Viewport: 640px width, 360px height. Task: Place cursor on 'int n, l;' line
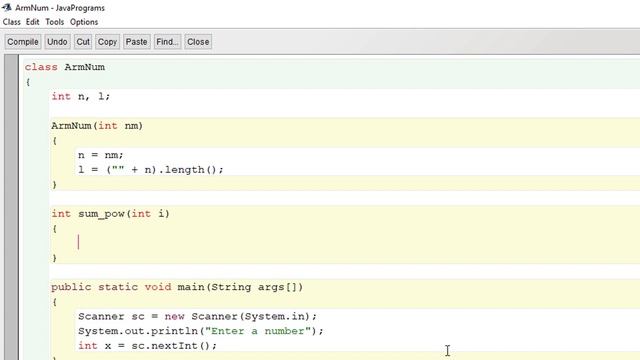[81, 96]
